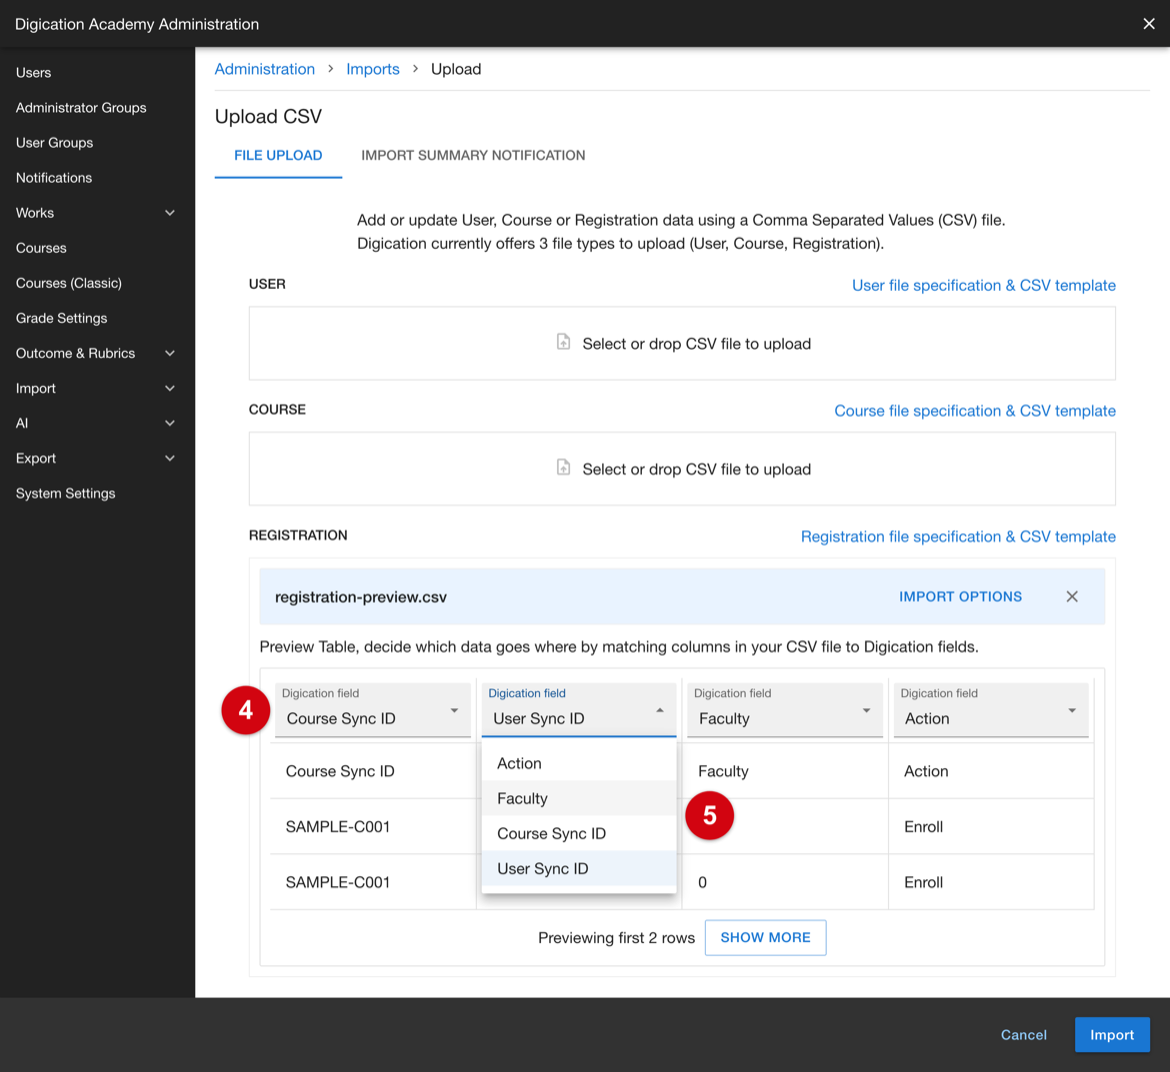Choose User Sync ID from the dropdown list
This screenshot has width=1170, height=1072.
[579, 868]
